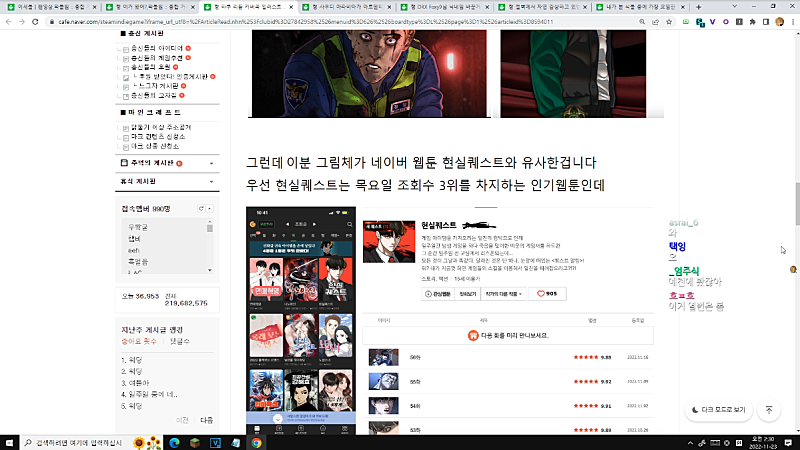
Task: Click the member list scroll down arrow
Action: click(x=210, y=270)
